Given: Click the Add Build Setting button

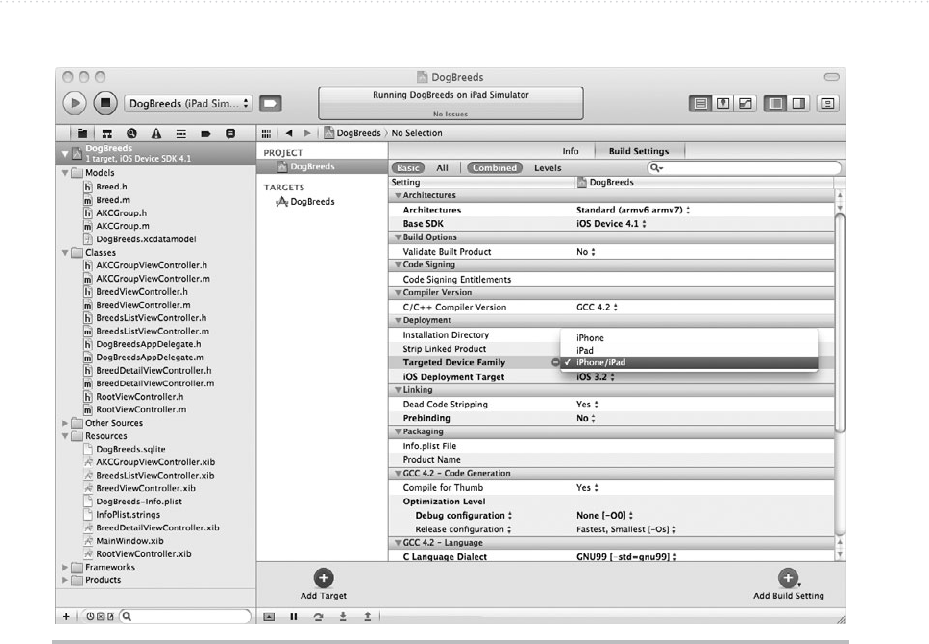Looking at the screenshot, I should [788, 585].
